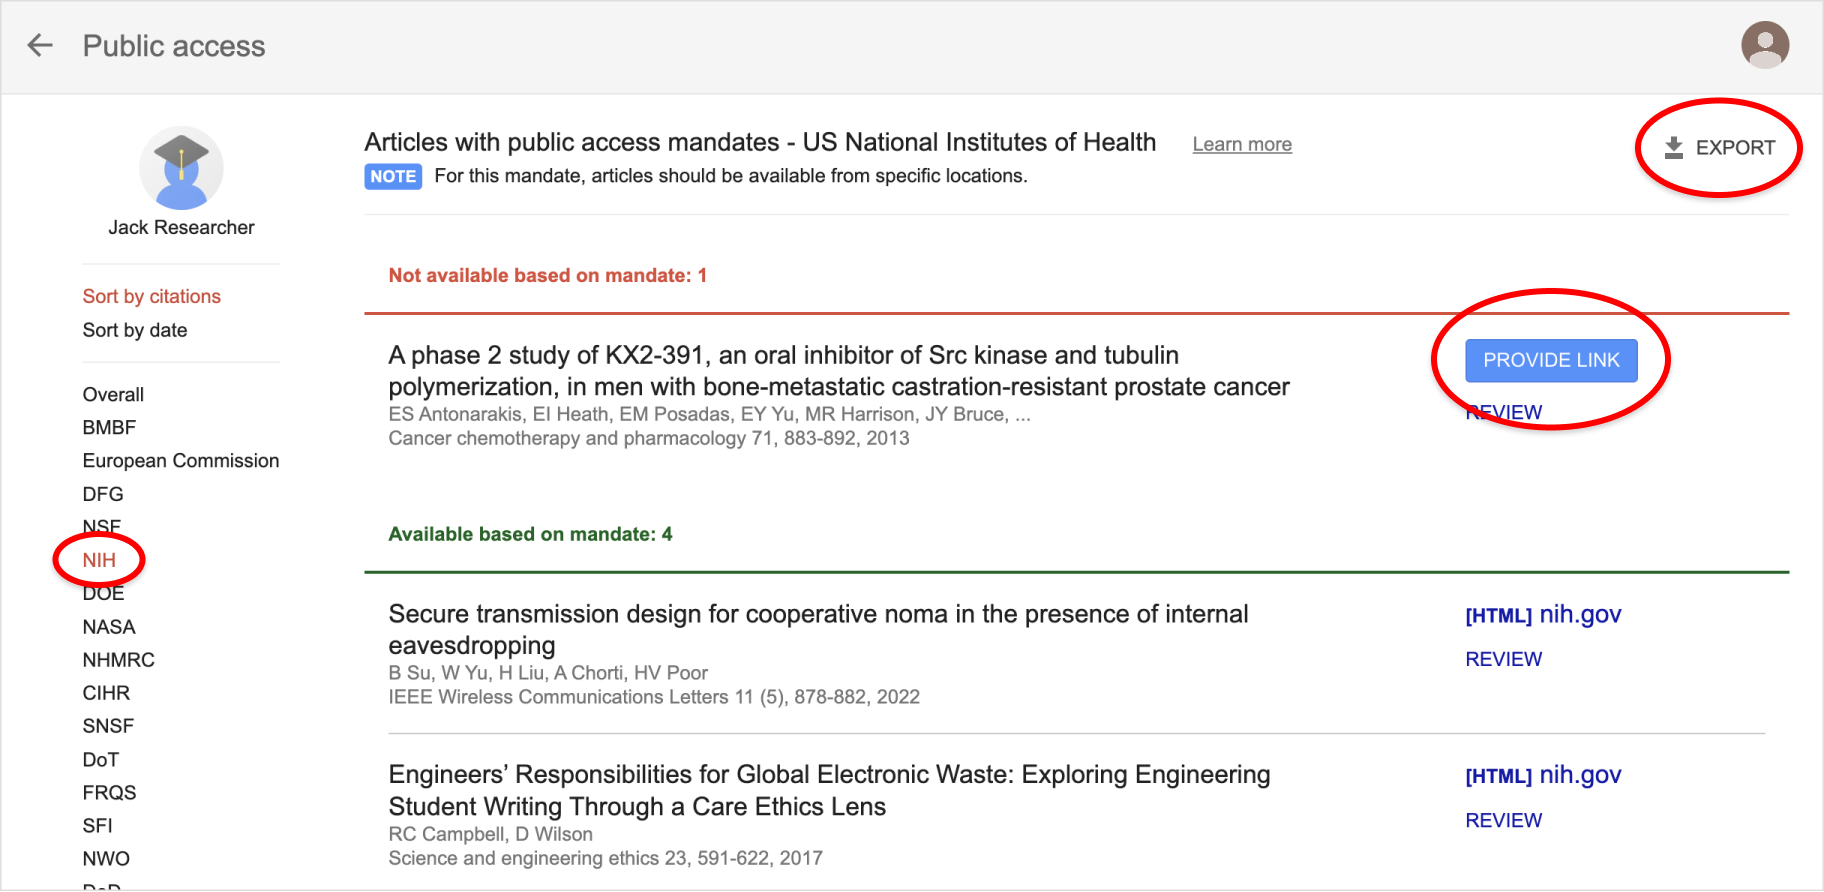Sort articles by date
The width and height of the screenshot is (1824, 892).
135,330
